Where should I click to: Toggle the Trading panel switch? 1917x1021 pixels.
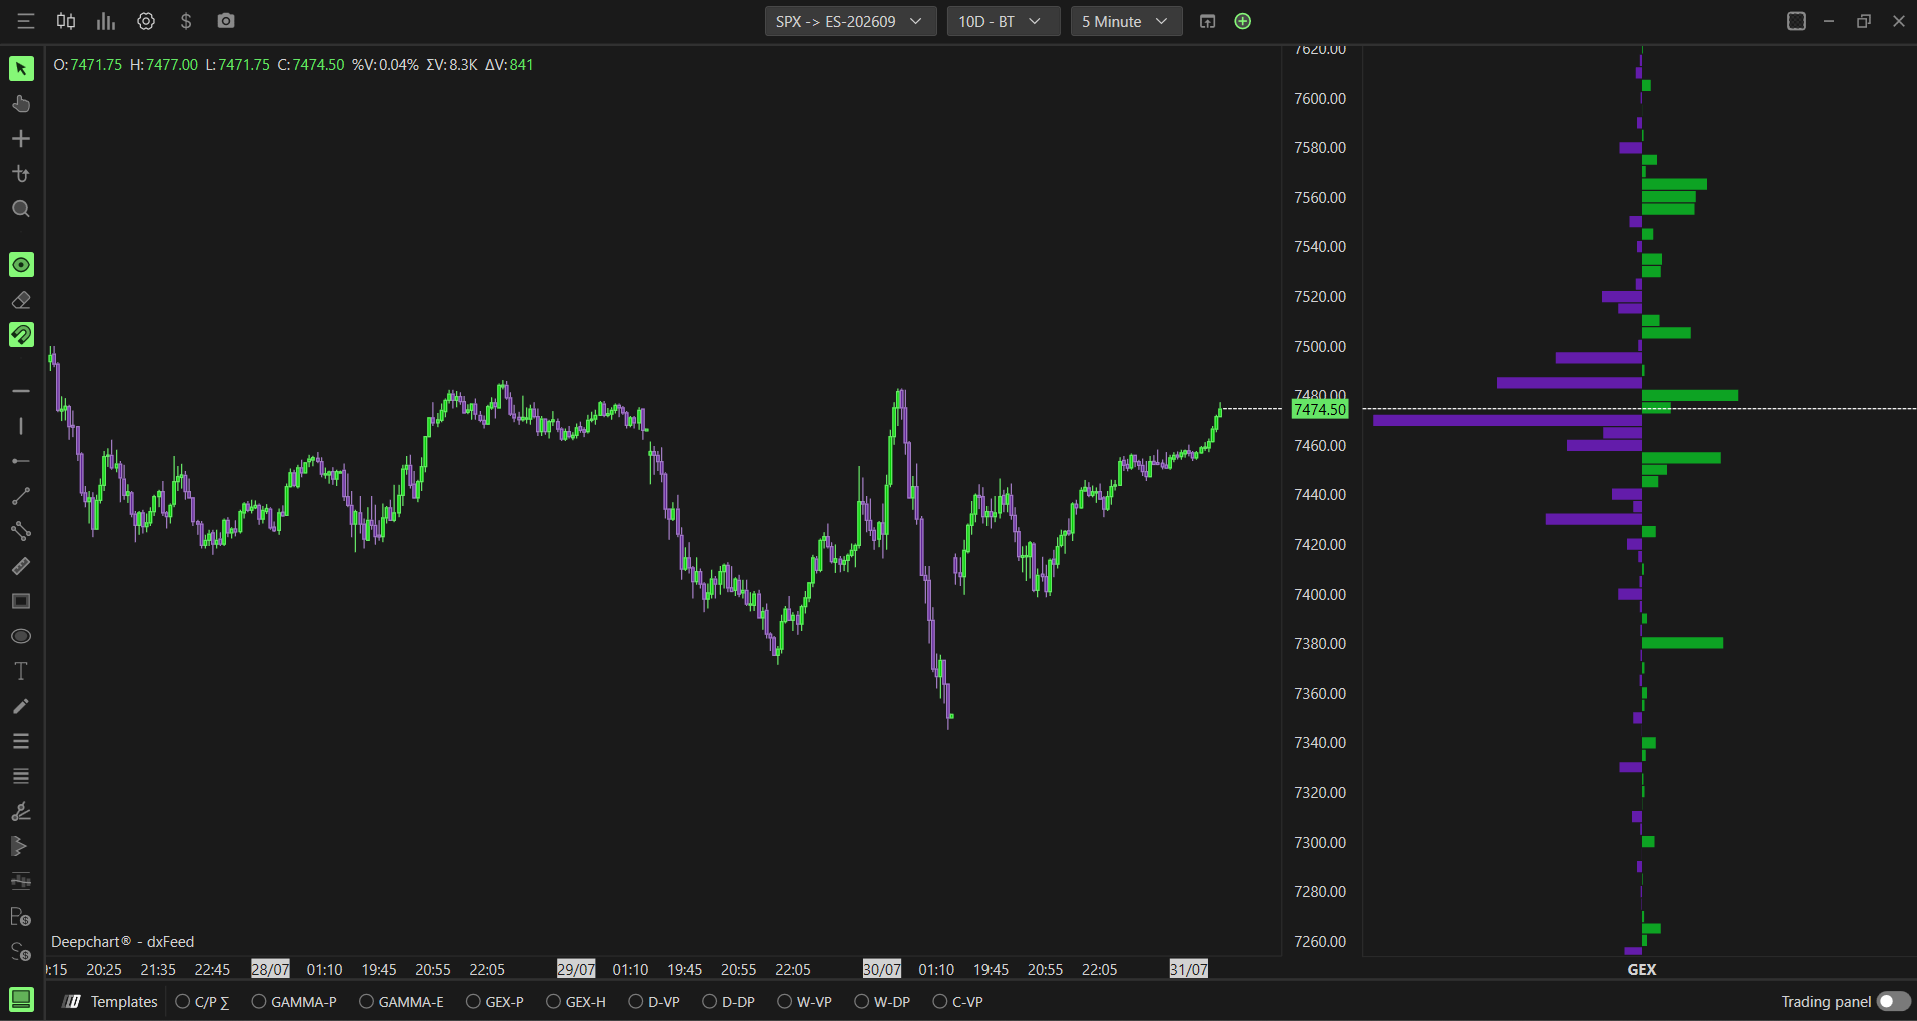pyautogui.click(x=1894, y=1001)
